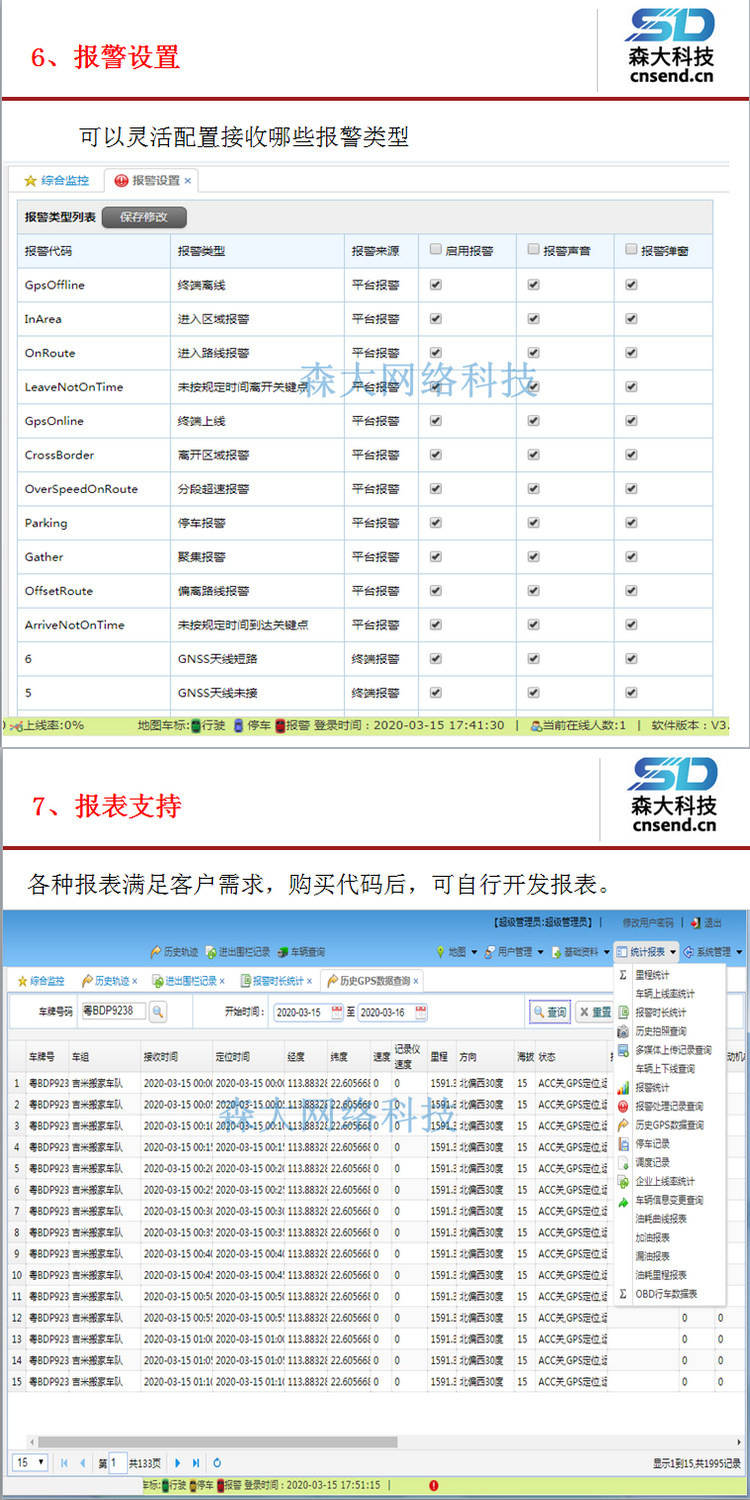Click the 重置 reset button

pyautogui.click(x=594, y=1012)
